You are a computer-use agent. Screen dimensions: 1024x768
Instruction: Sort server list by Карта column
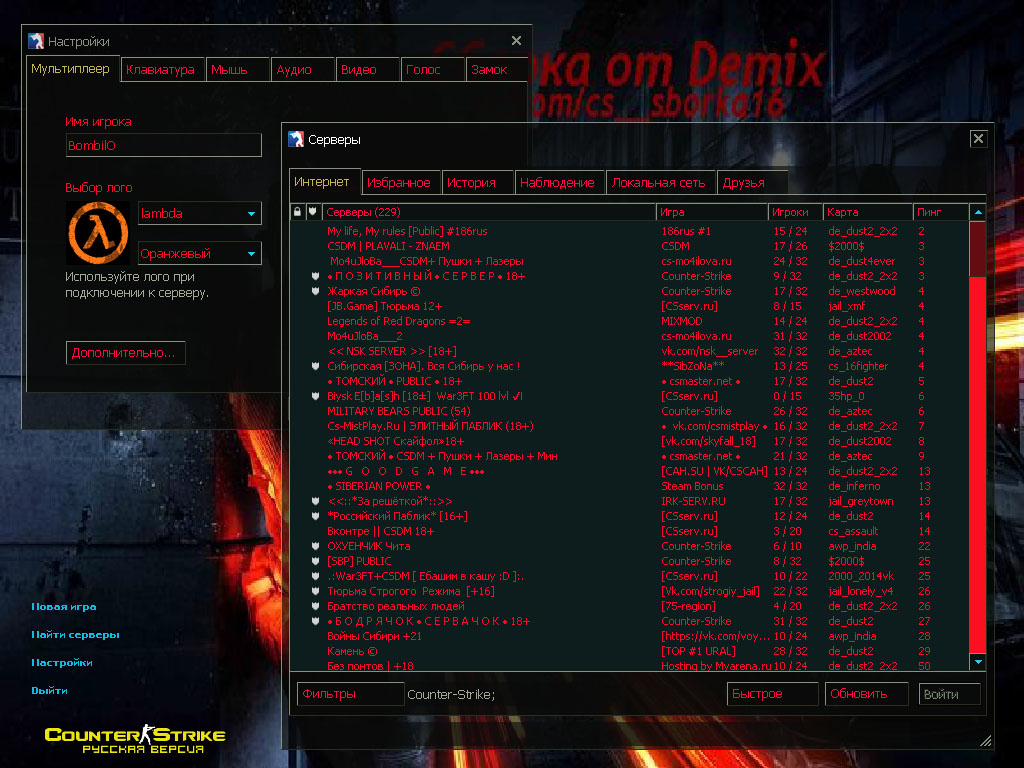point(868,212)
